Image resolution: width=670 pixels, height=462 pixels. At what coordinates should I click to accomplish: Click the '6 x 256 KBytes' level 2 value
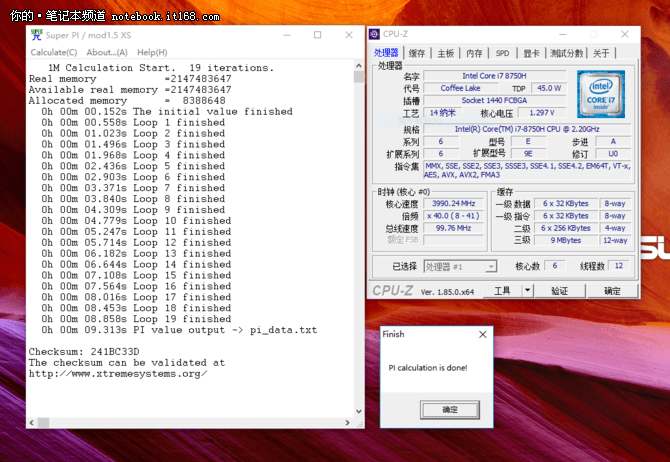click(566, 228)
